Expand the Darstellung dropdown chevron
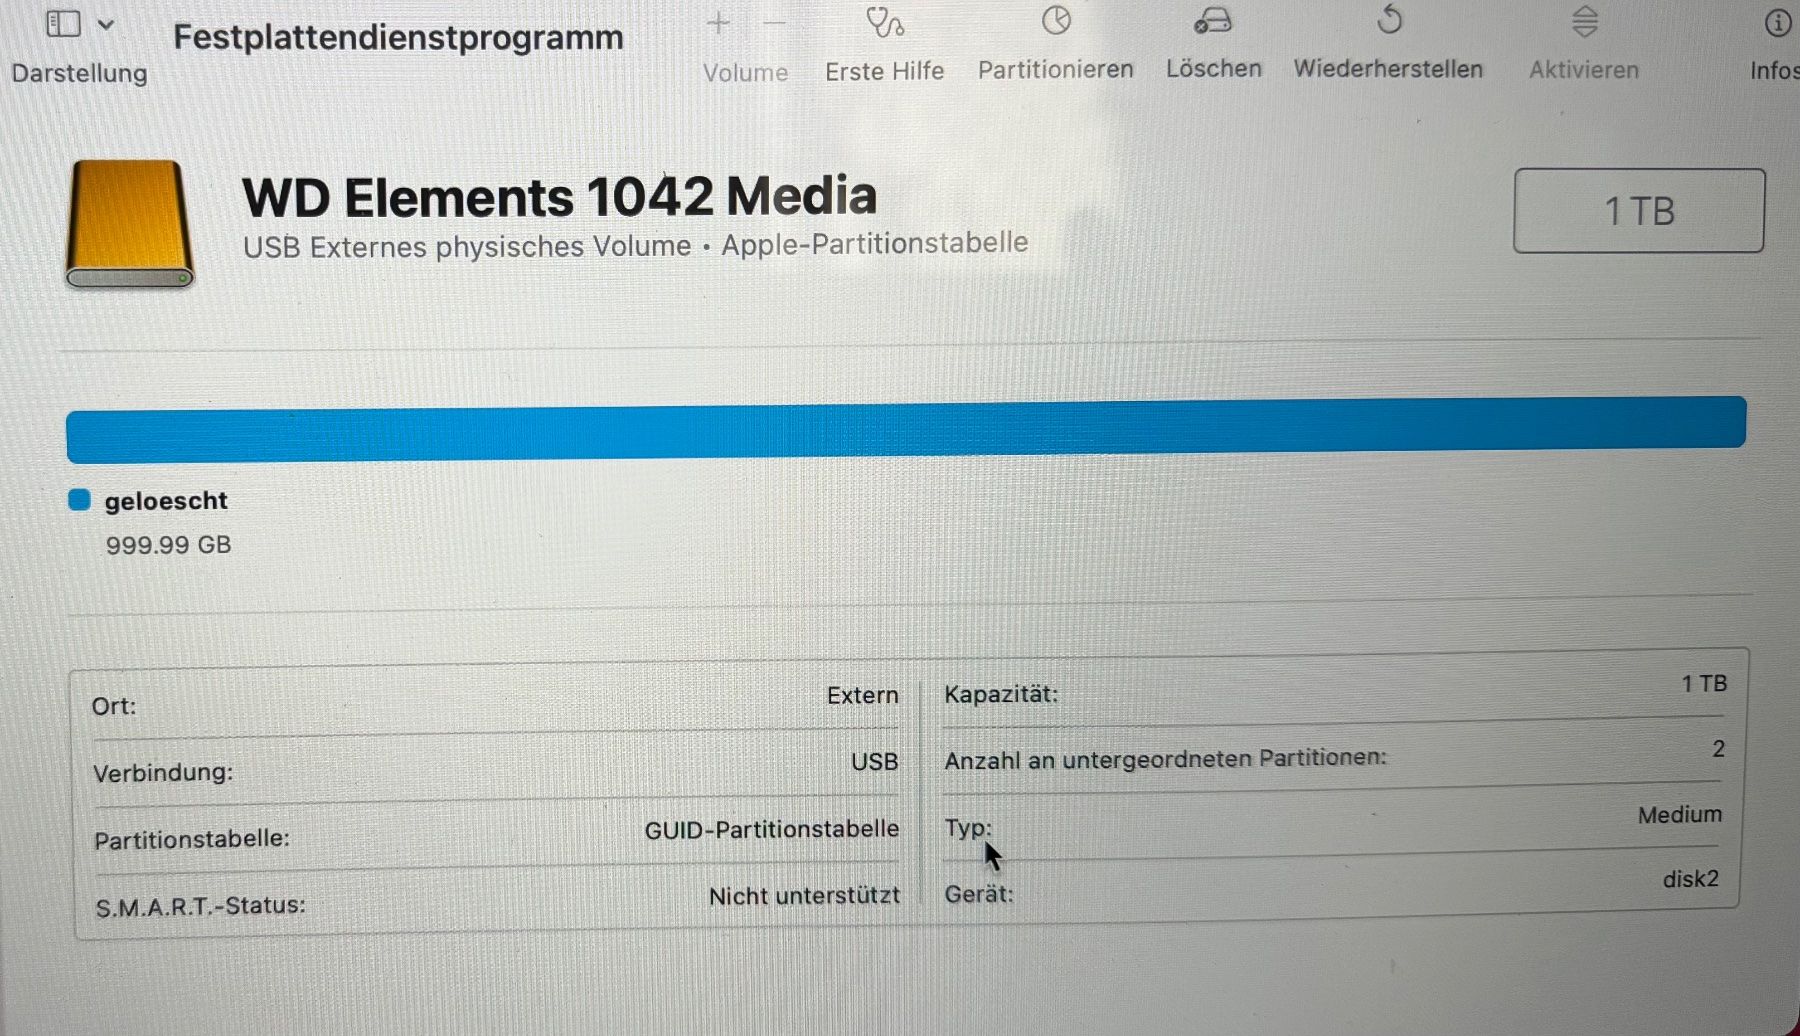The width and height of the screenshot is (1800, 1036). click(x=106, y=24)
